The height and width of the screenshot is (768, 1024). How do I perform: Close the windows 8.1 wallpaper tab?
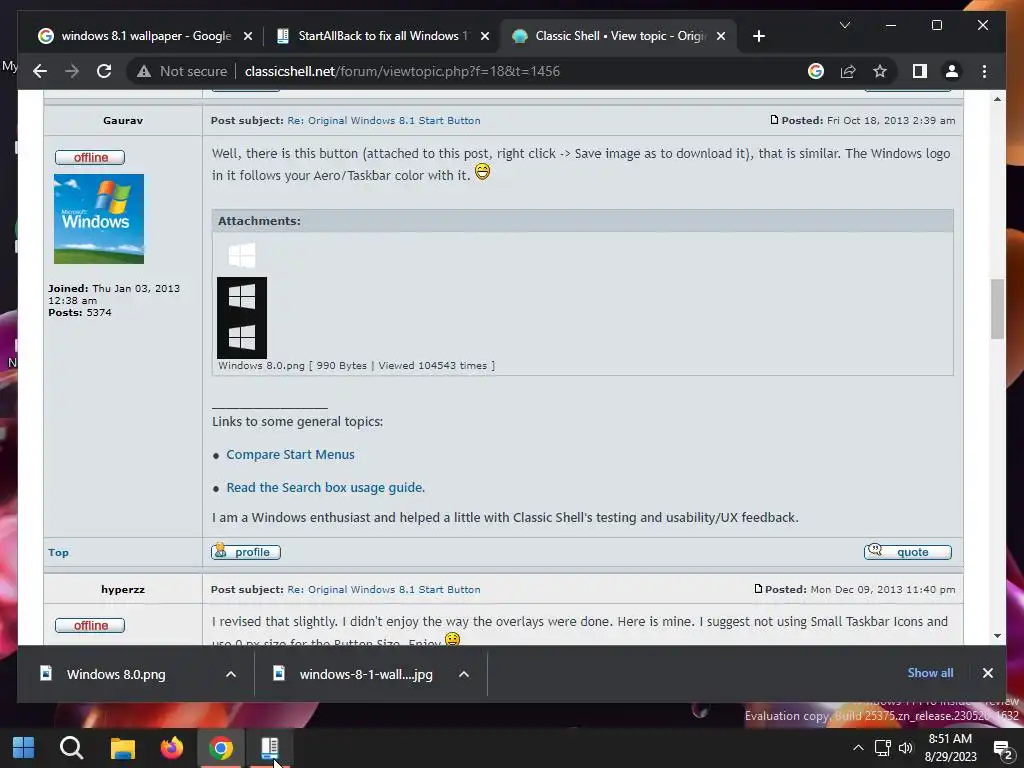[248, 37]
